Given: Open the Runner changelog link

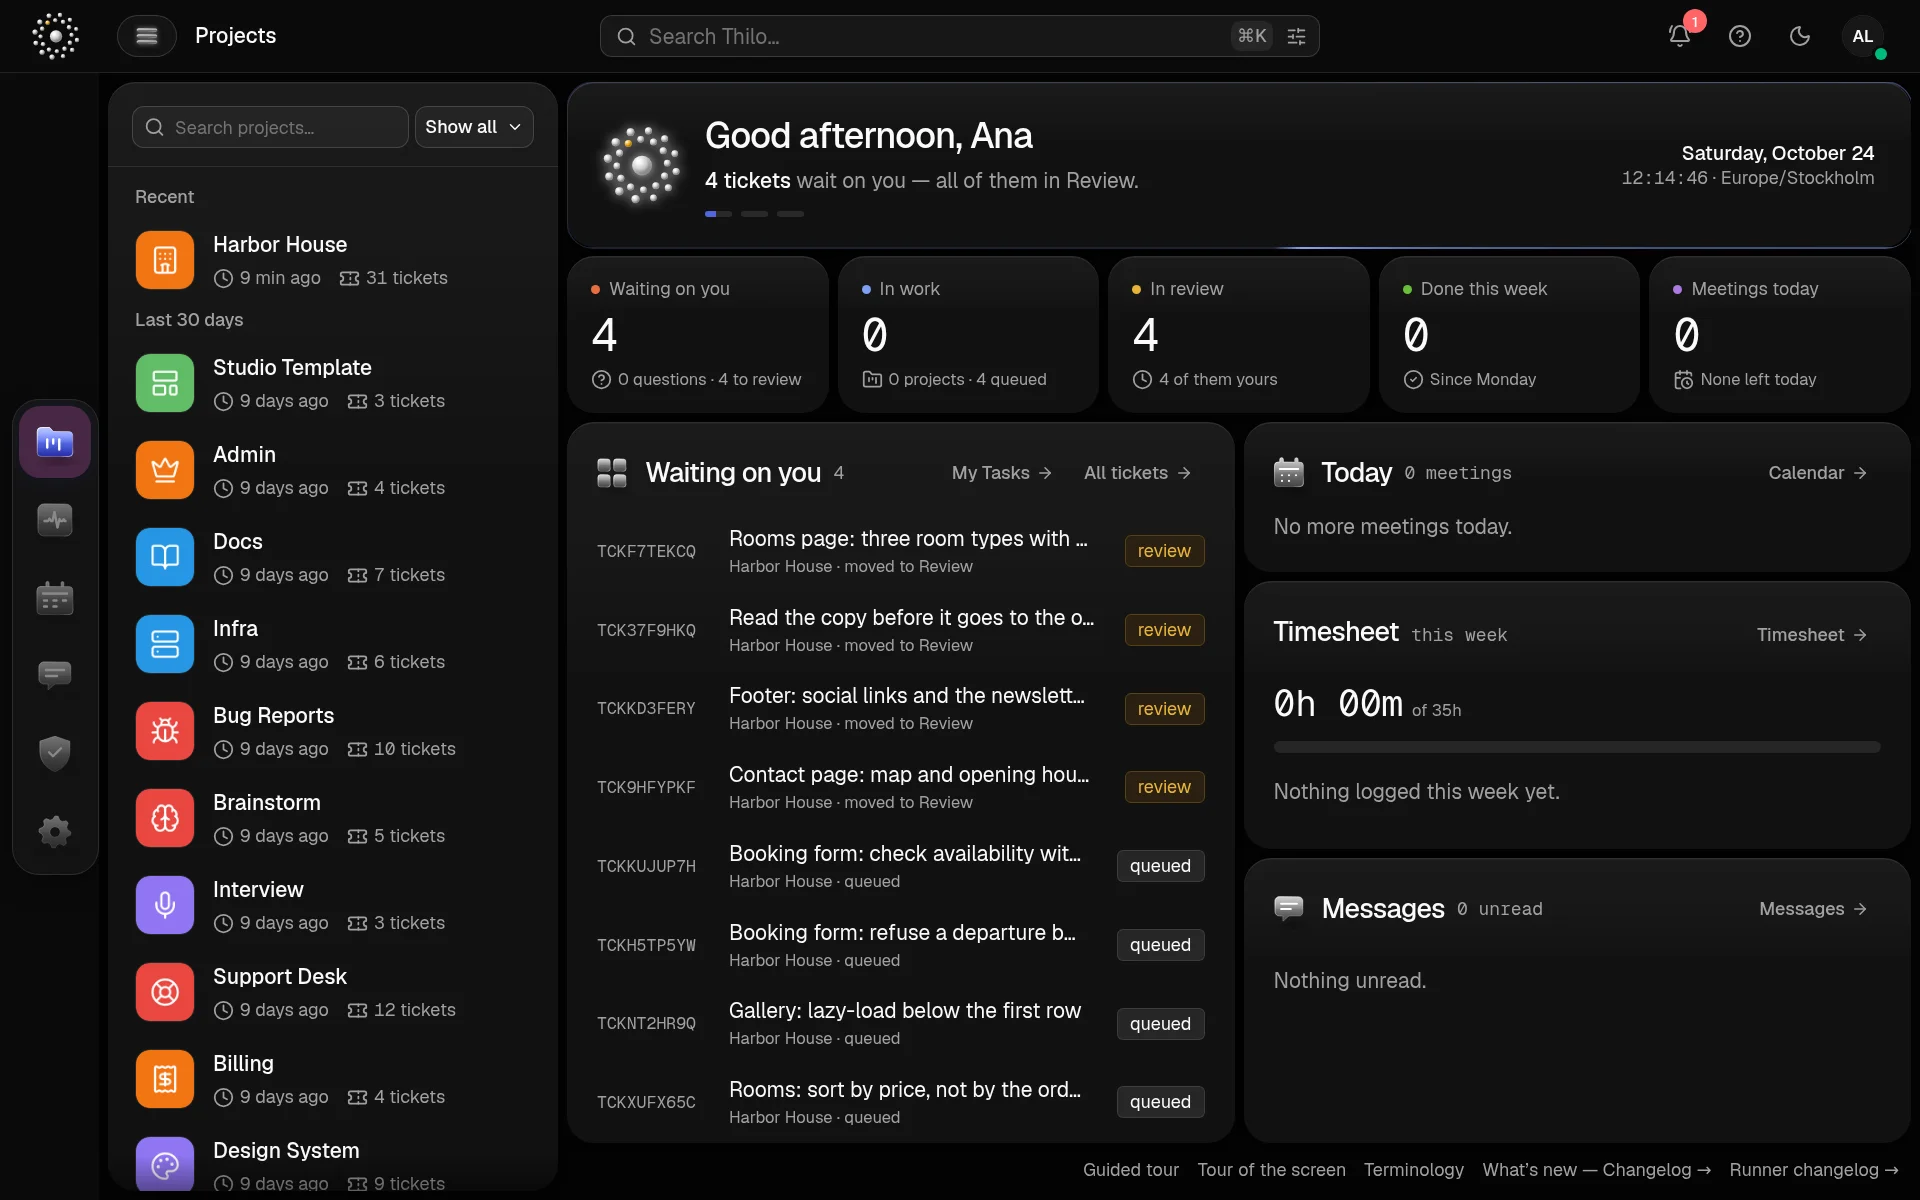Looking at the screenshot, I should (1814, 1170).
